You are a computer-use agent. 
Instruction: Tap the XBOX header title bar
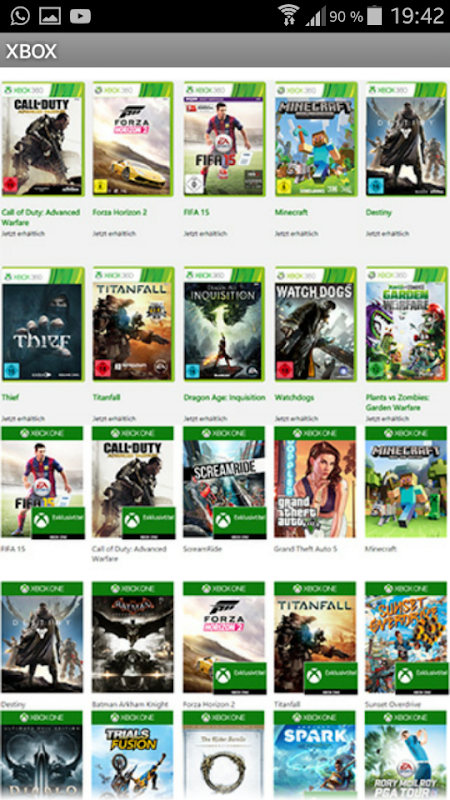[x=225, y=51]
